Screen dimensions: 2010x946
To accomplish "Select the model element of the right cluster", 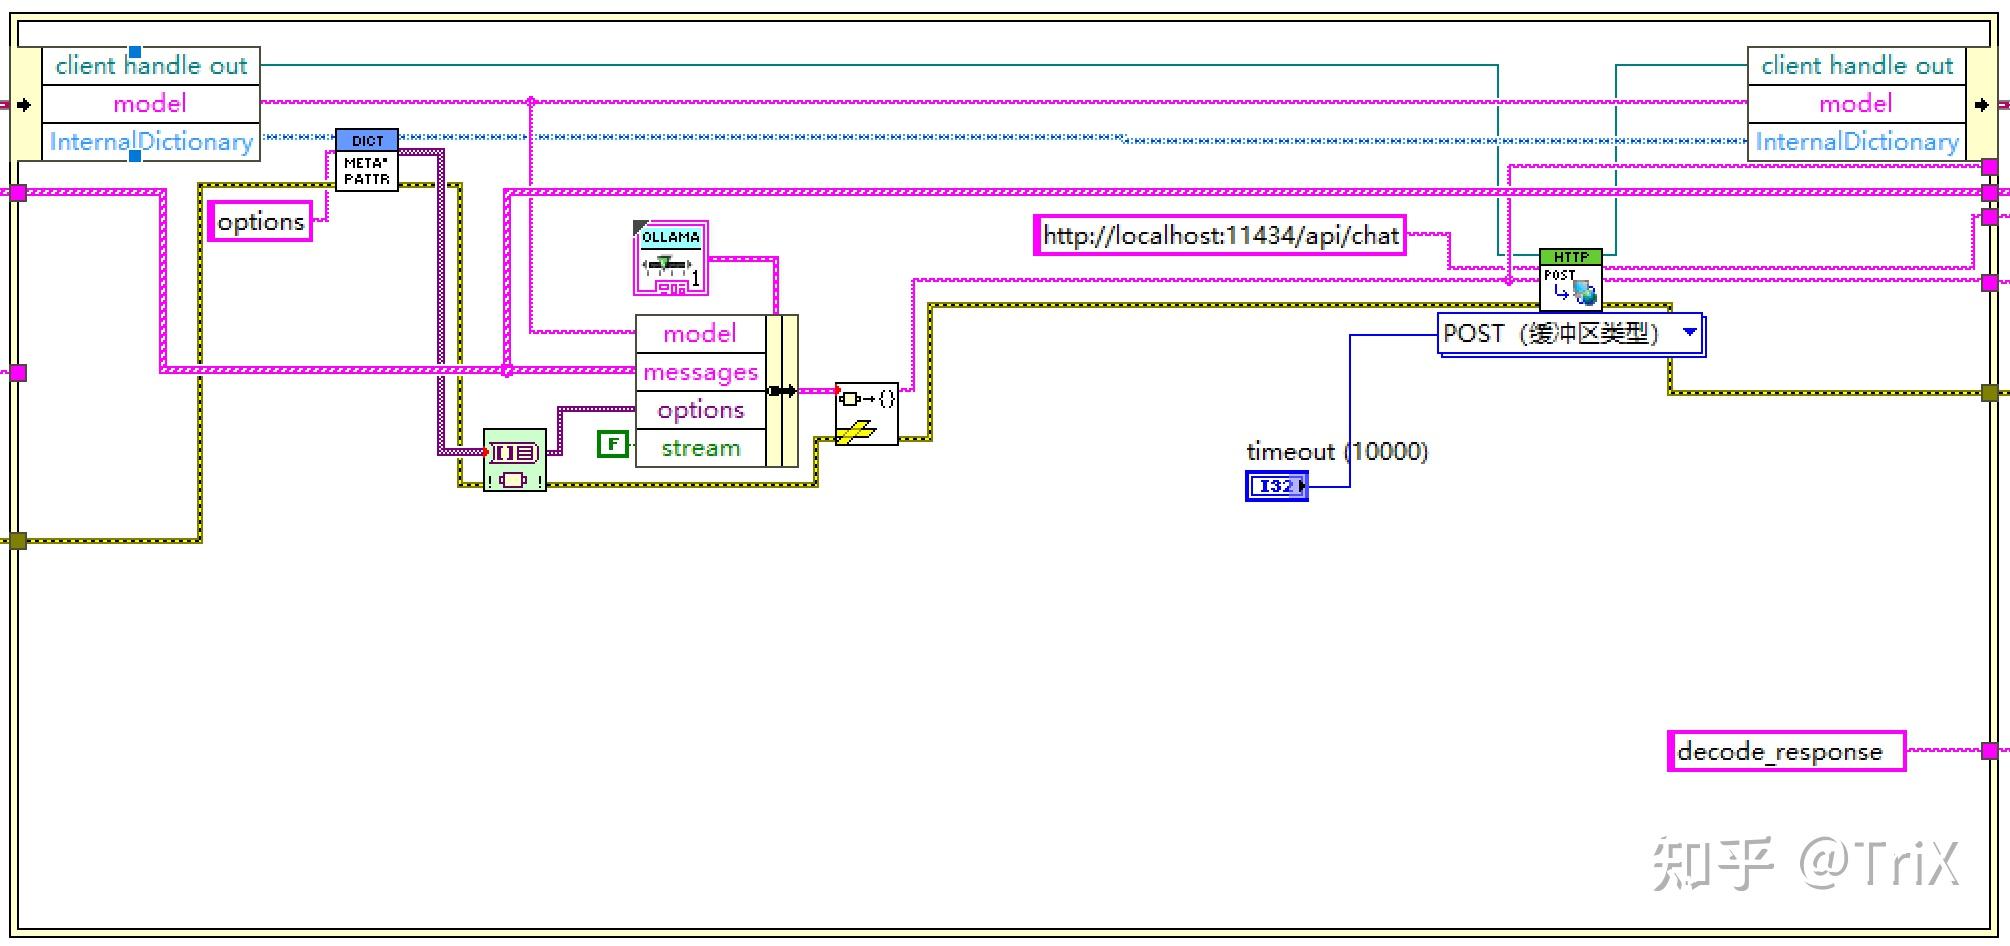I will (1856, 103).
